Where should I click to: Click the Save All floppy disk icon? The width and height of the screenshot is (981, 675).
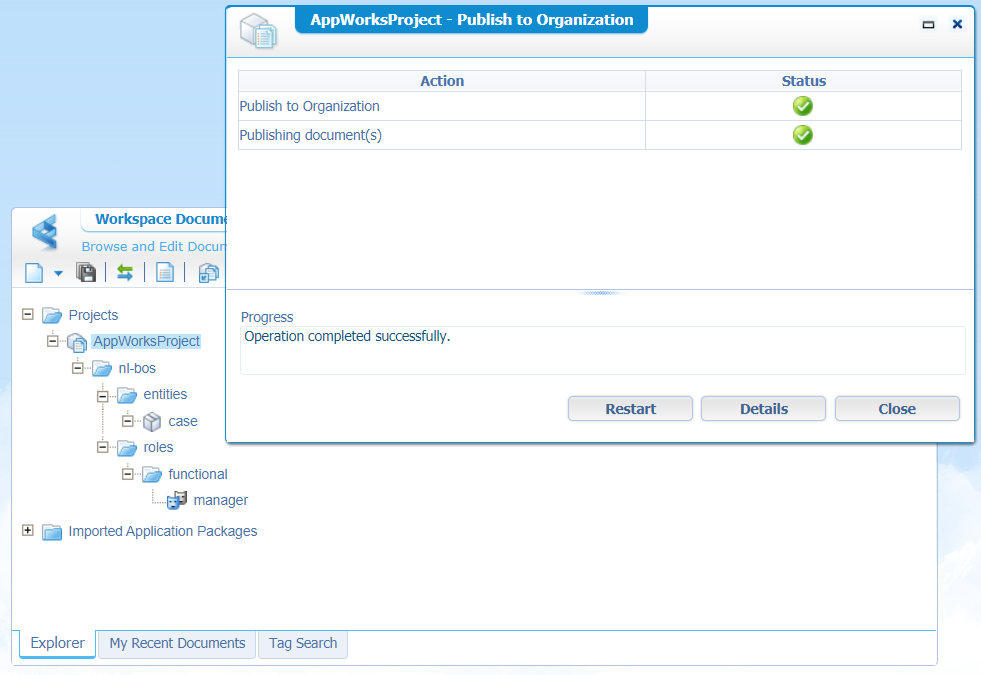click(86, 272)
